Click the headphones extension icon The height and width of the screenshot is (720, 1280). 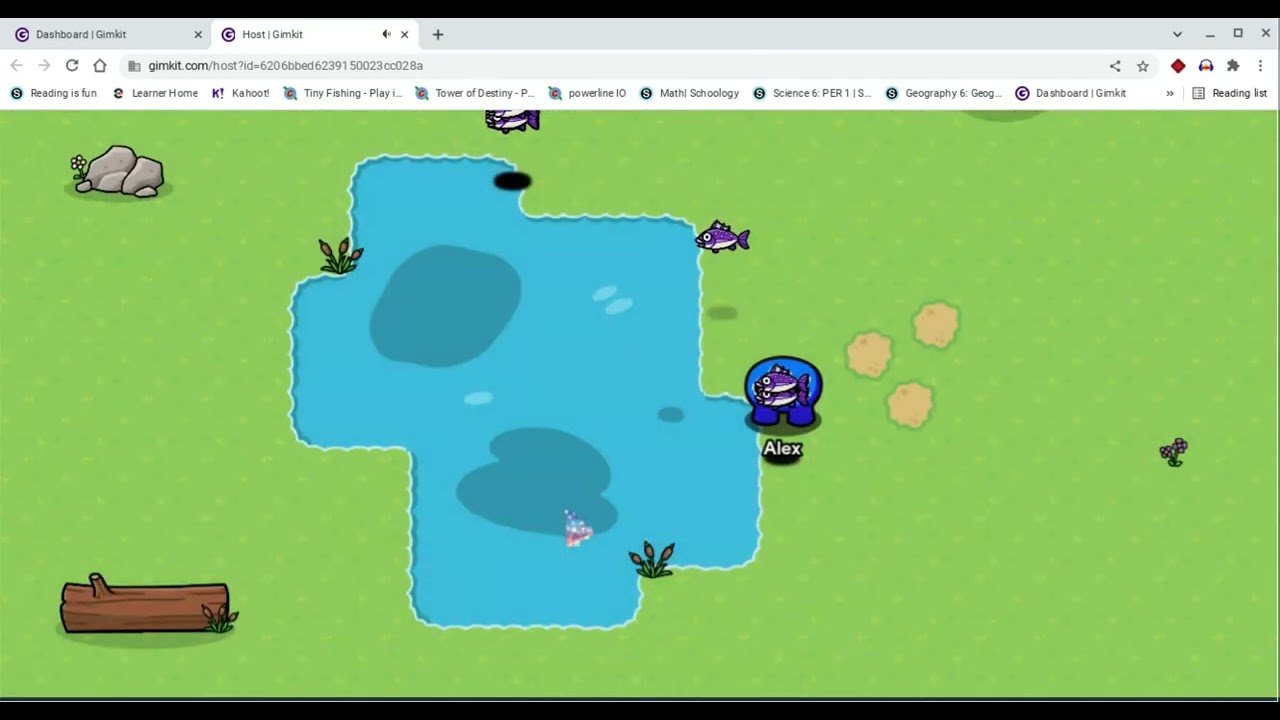pos(1205,66)
